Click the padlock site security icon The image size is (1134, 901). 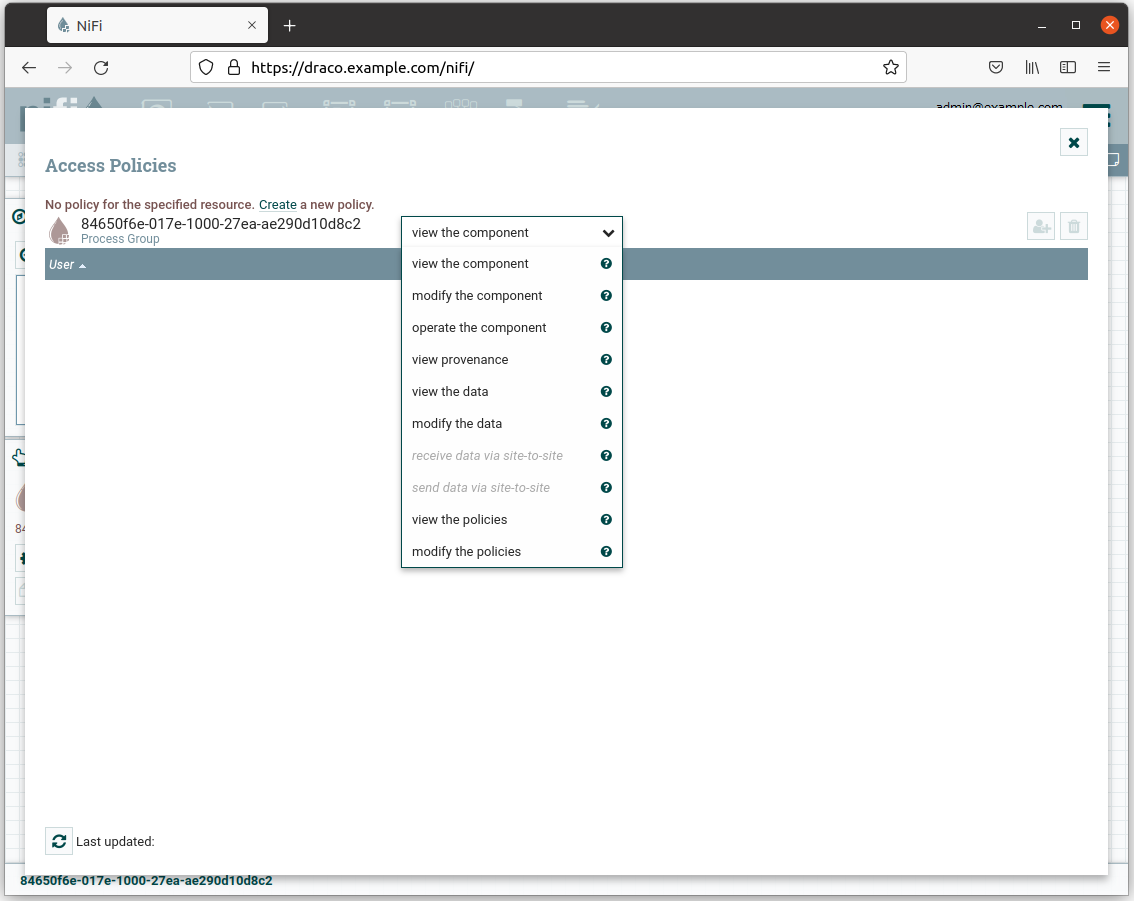[x=234, y=67]
